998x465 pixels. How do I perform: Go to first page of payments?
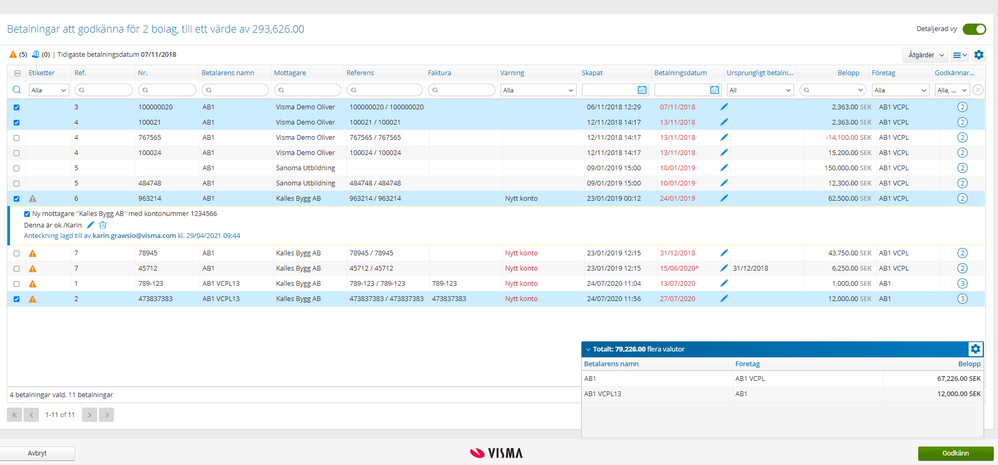pyautogui.click(x=14, y=415)
